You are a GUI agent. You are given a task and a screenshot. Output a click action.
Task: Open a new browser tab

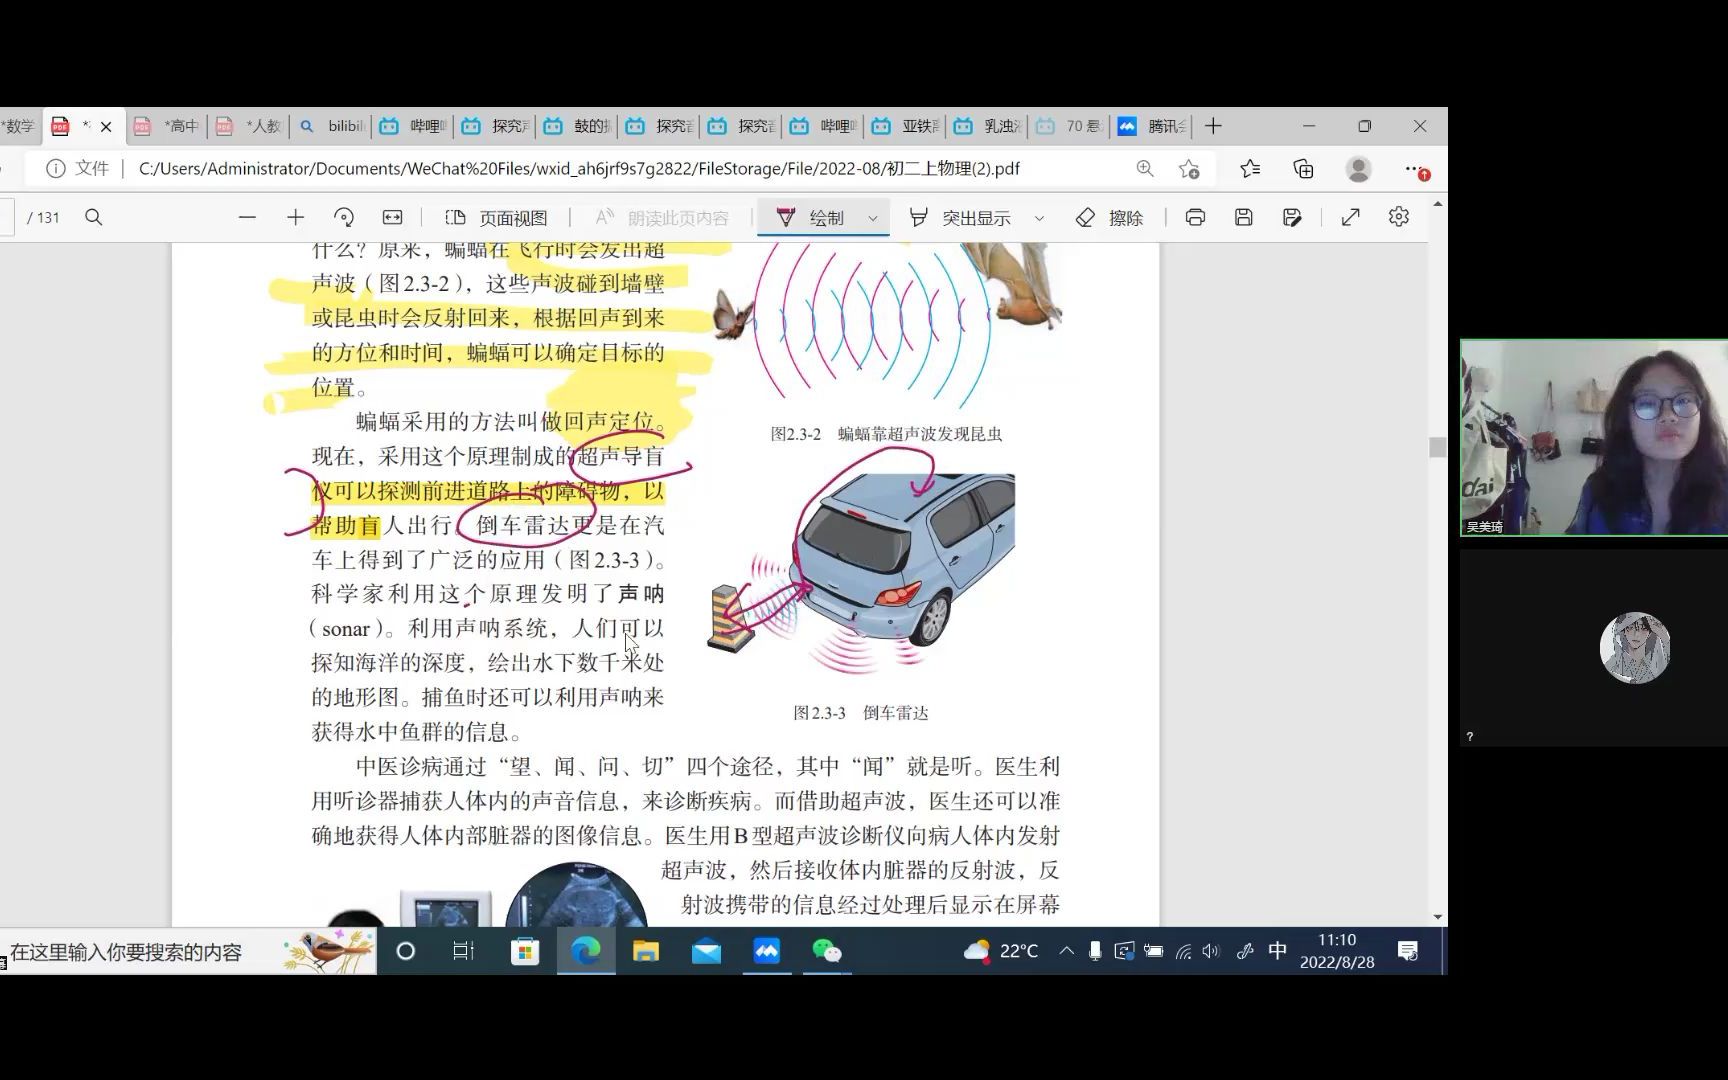[x=1213, y=126]
